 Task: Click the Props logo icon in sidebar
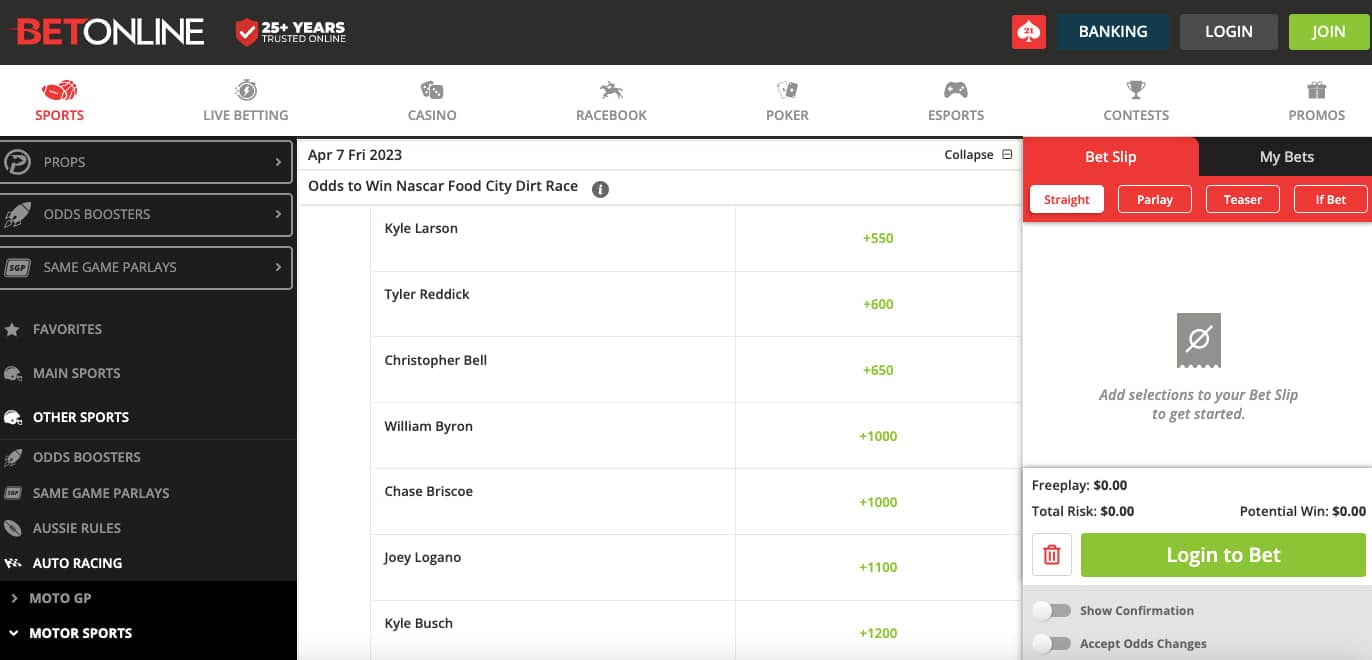point(17,162)
